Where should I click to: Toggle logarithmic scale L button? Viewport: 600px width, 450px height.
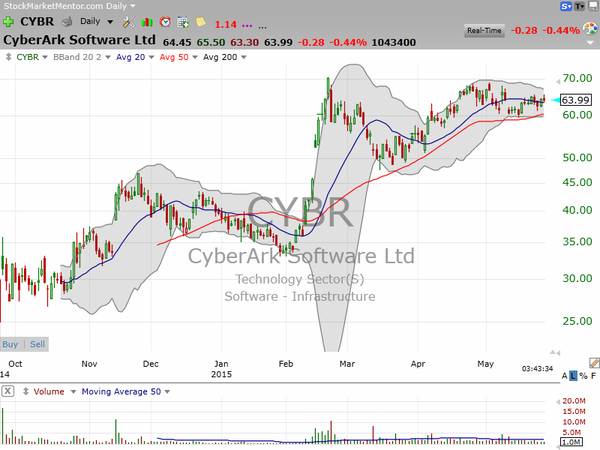pyautogui.click(x=573, y=376)
